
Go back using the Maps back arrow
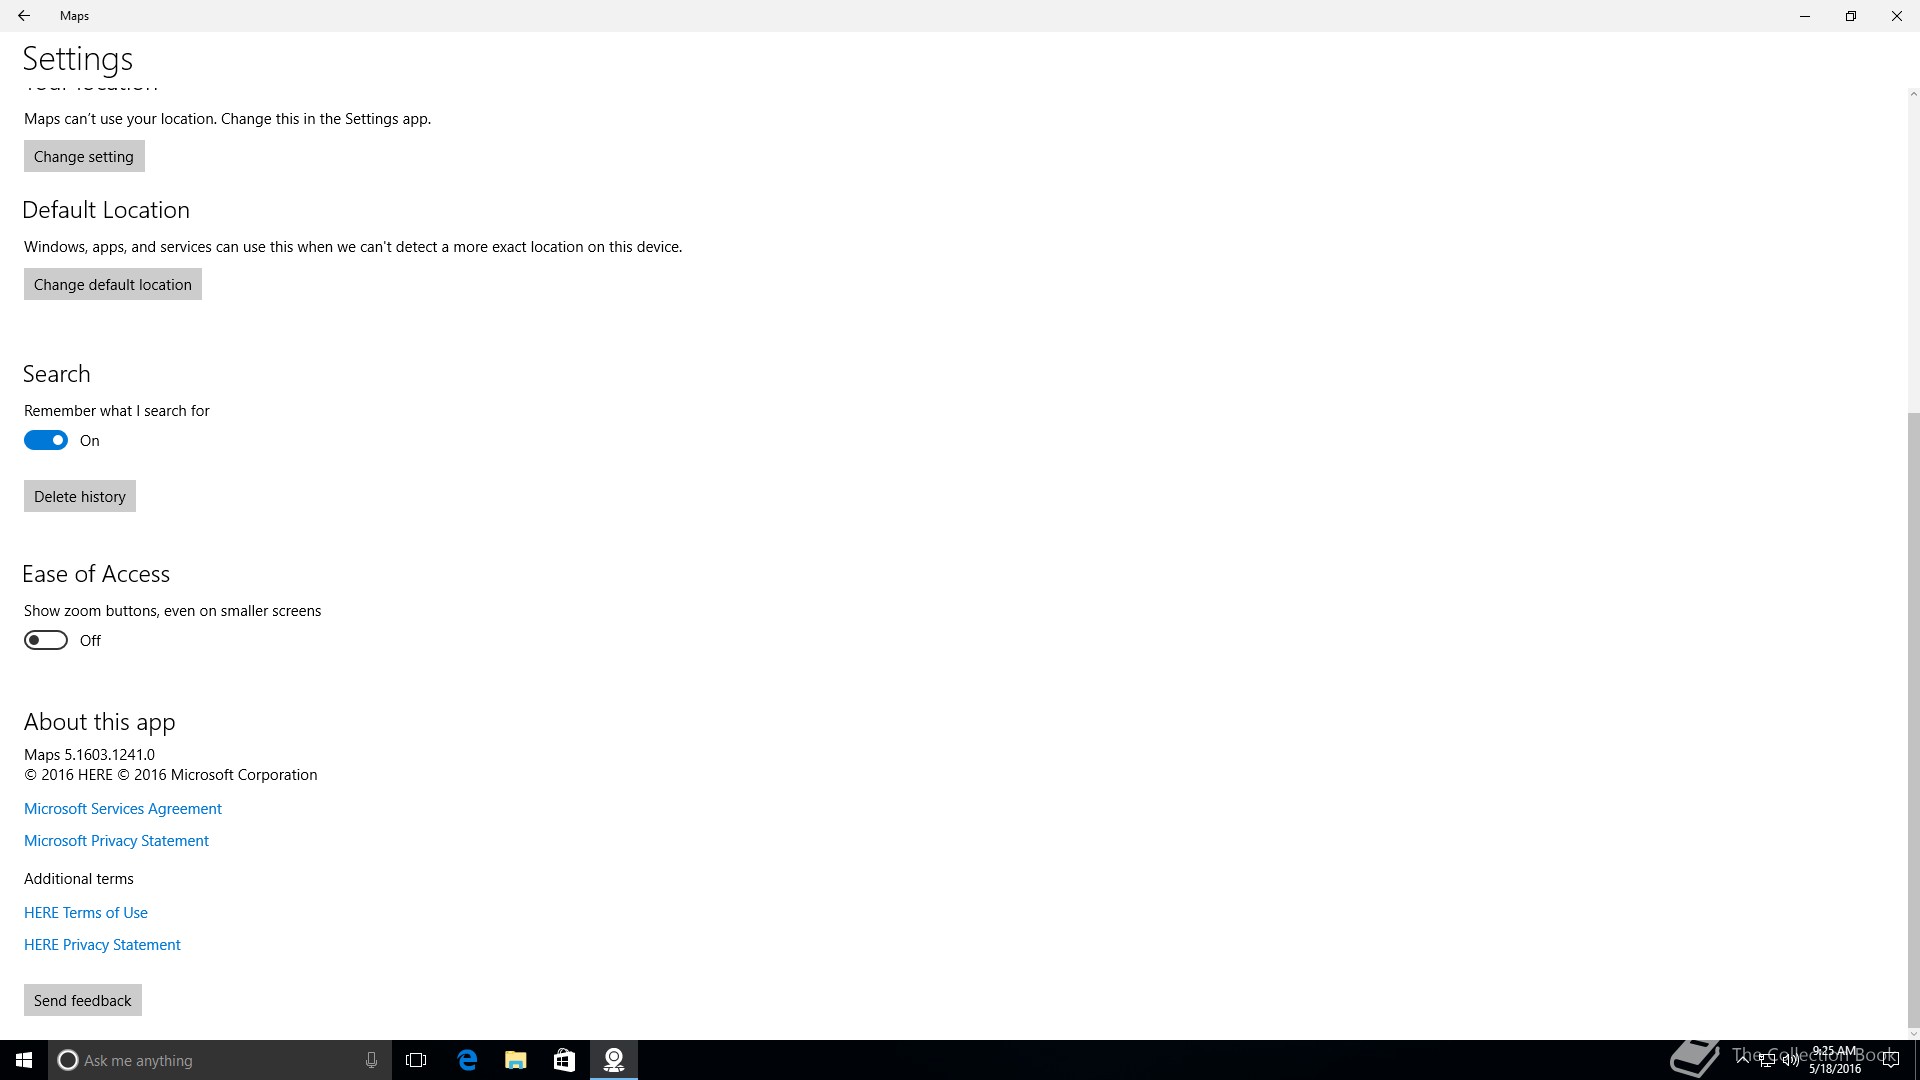pyautogui.click(x=24, y=16)
